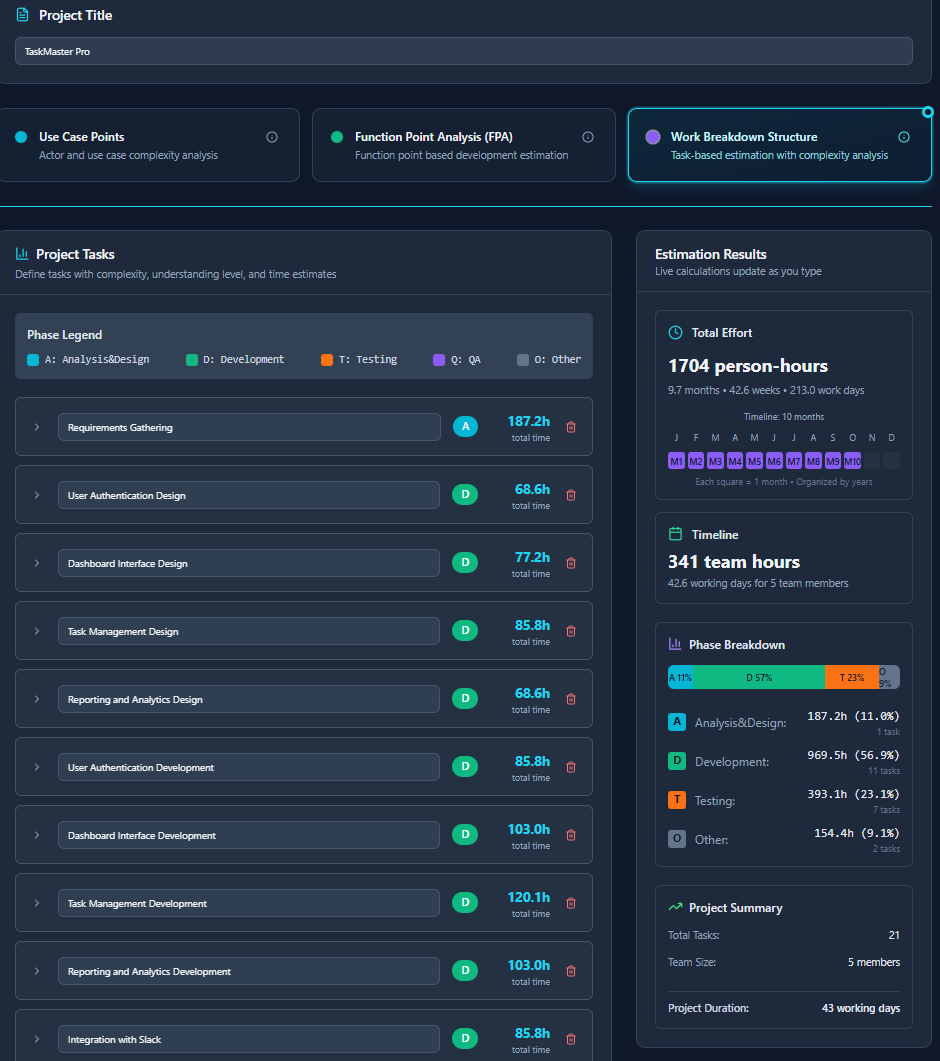Click the 43 working days duration value
The height and width of the screenshot is (1061, 940).
[x=861, y=1008]
